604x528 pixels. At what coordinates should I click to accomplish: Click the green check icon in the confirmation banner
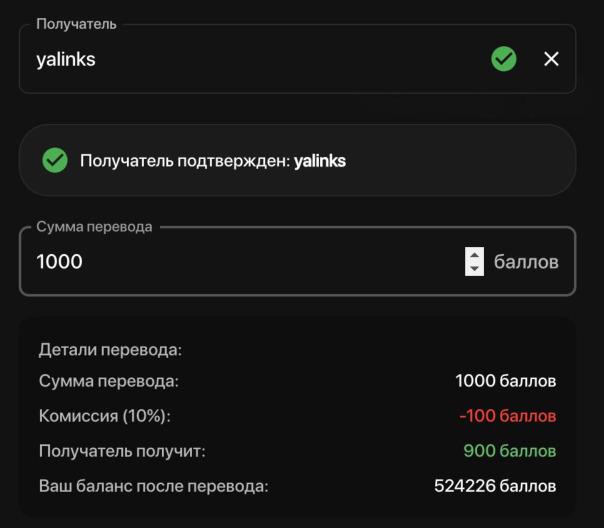pos(54,160)
